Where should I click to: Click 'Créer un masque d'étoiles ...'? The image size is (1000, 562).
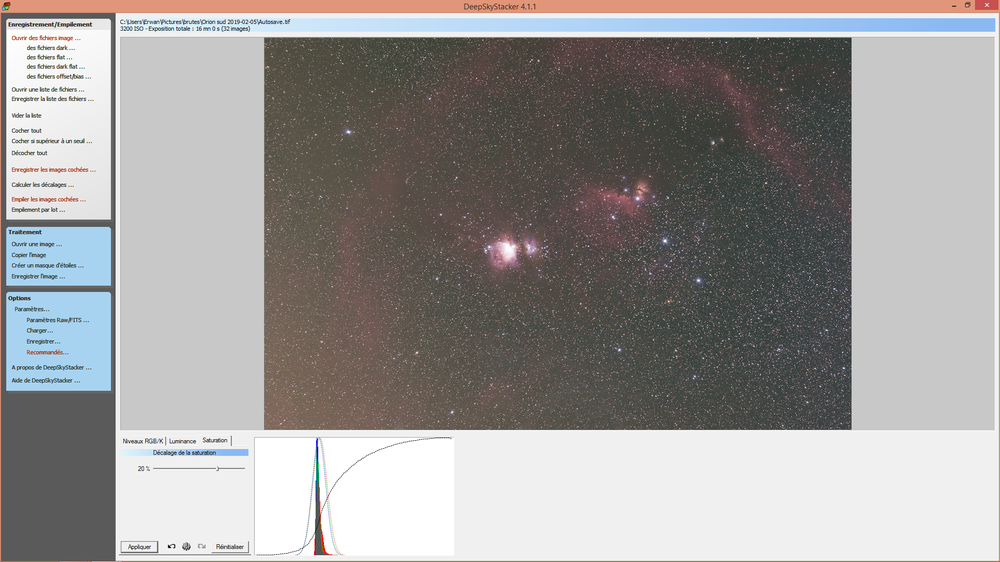(x=48, y=265)
